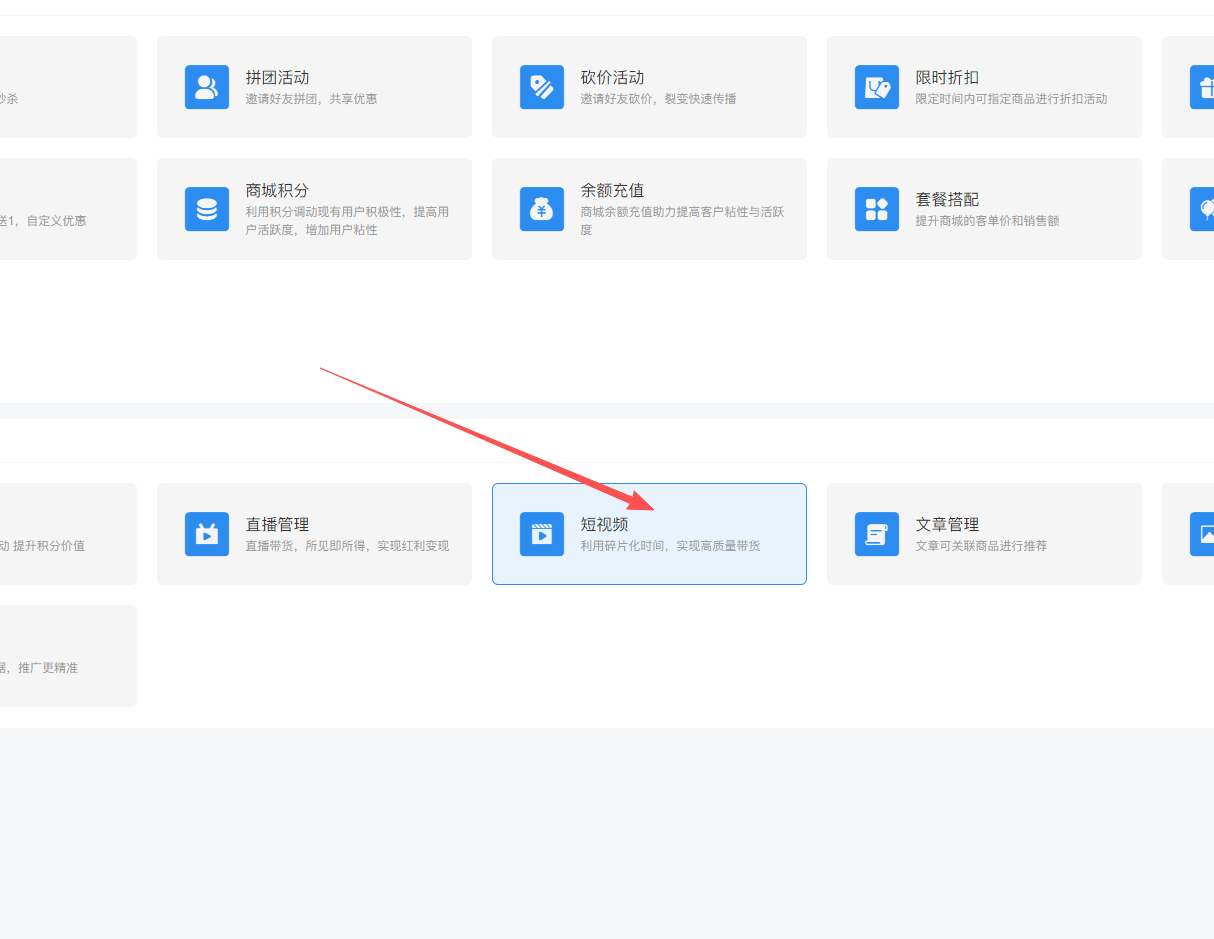
Task: Click the 商城积分 coin stack icon
Action: 206,209
